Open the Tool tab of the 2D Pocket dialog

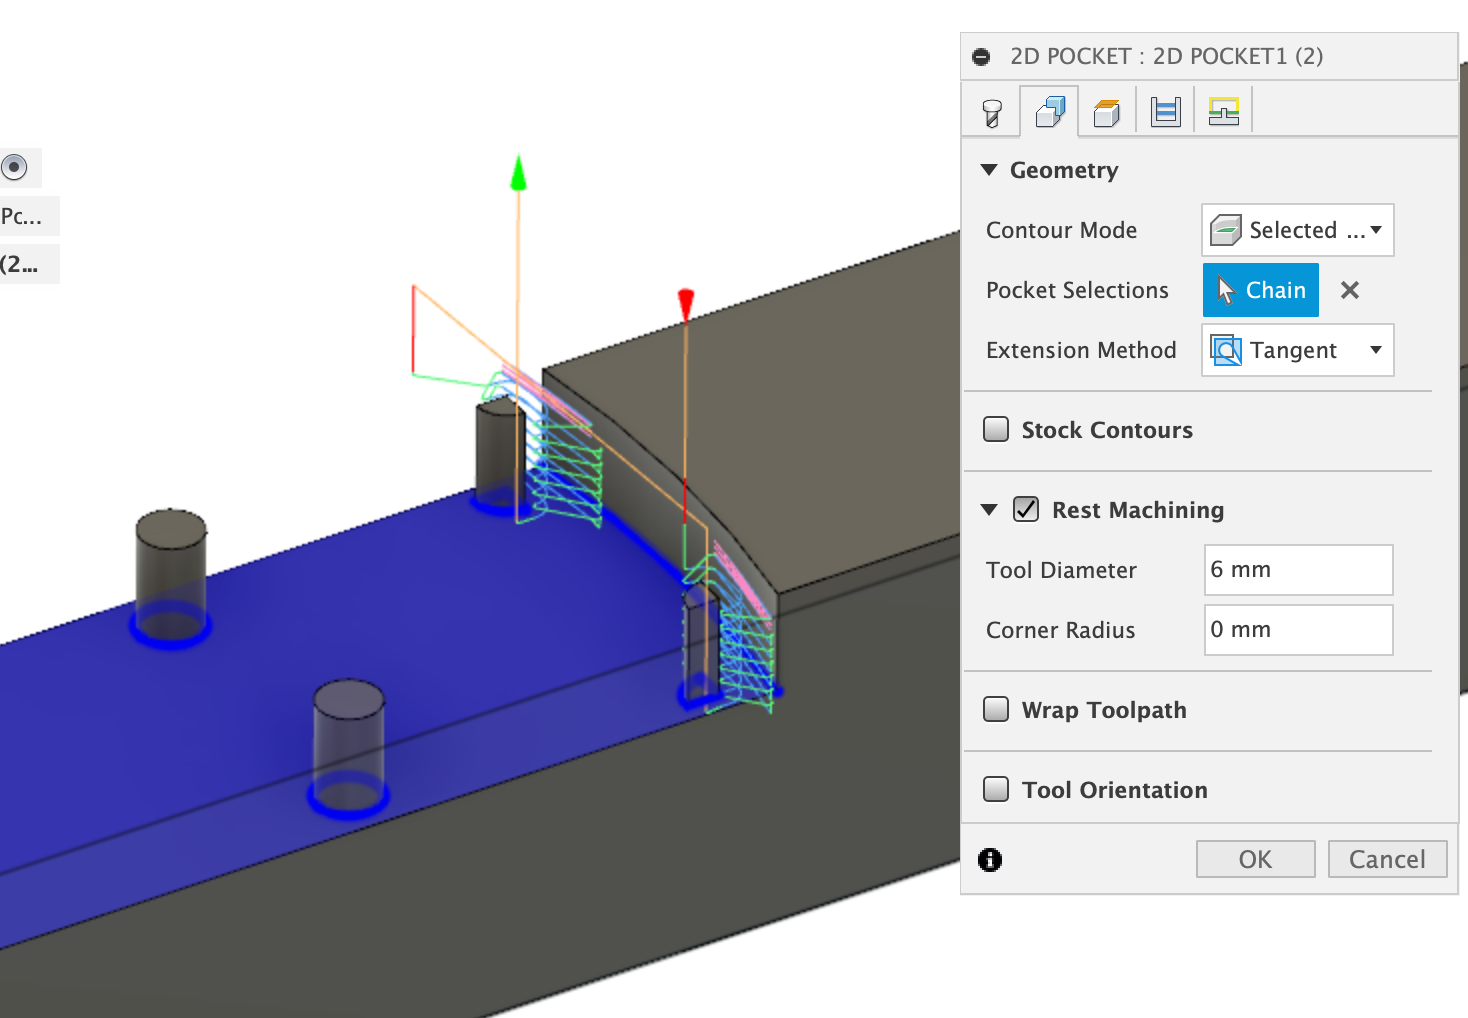991,109
